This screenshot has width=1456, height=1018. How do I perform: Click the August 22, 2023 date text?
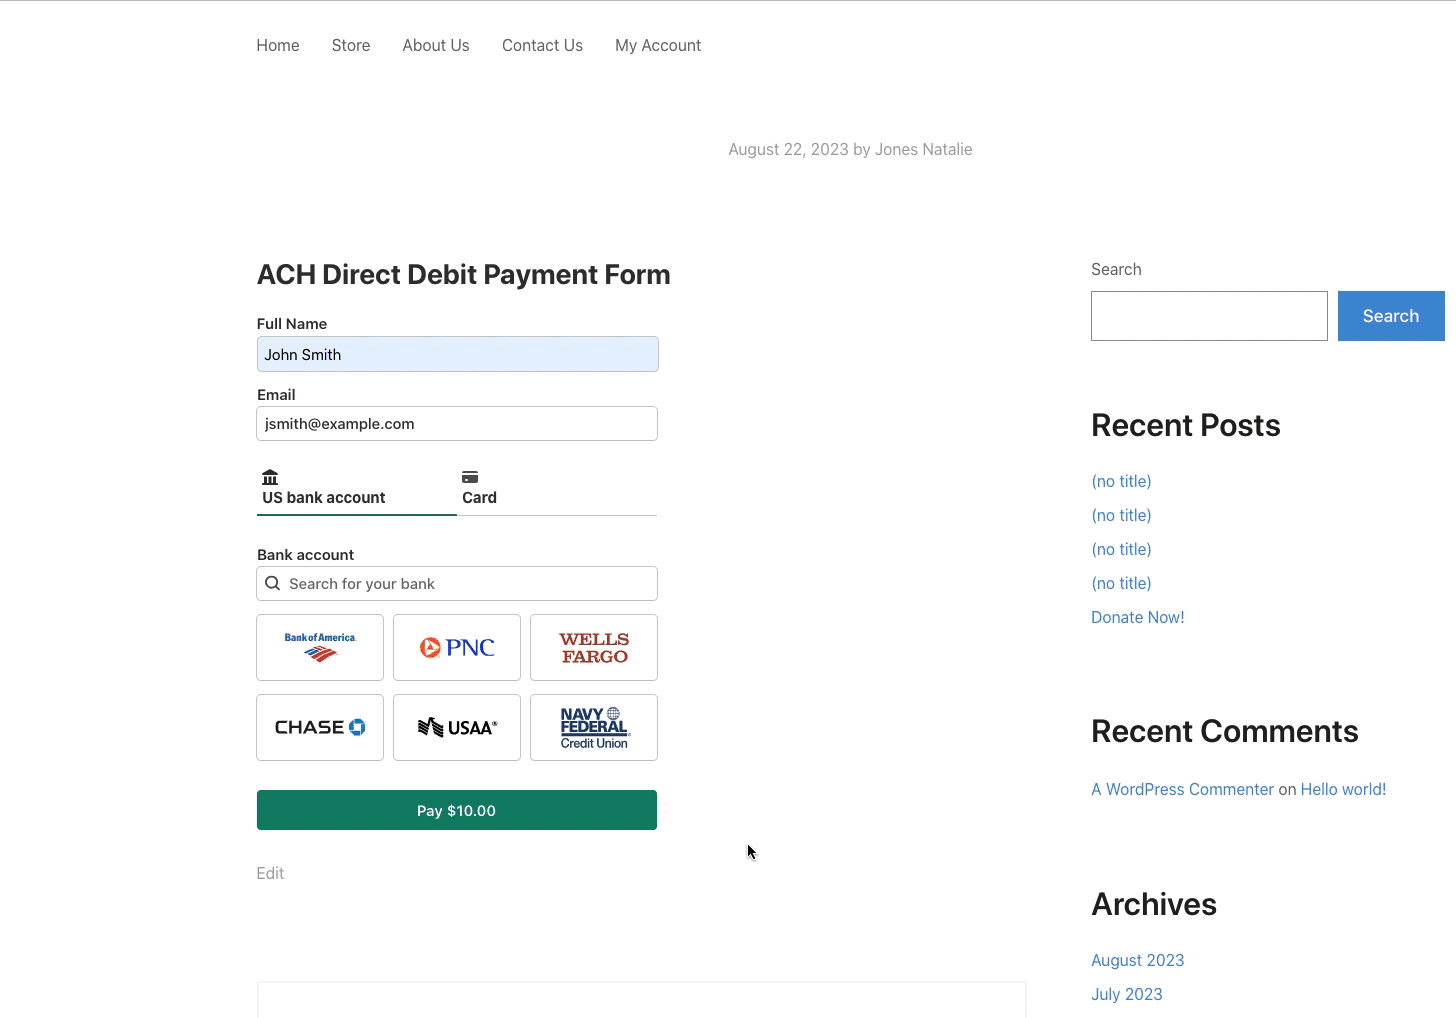pos(788,149)
